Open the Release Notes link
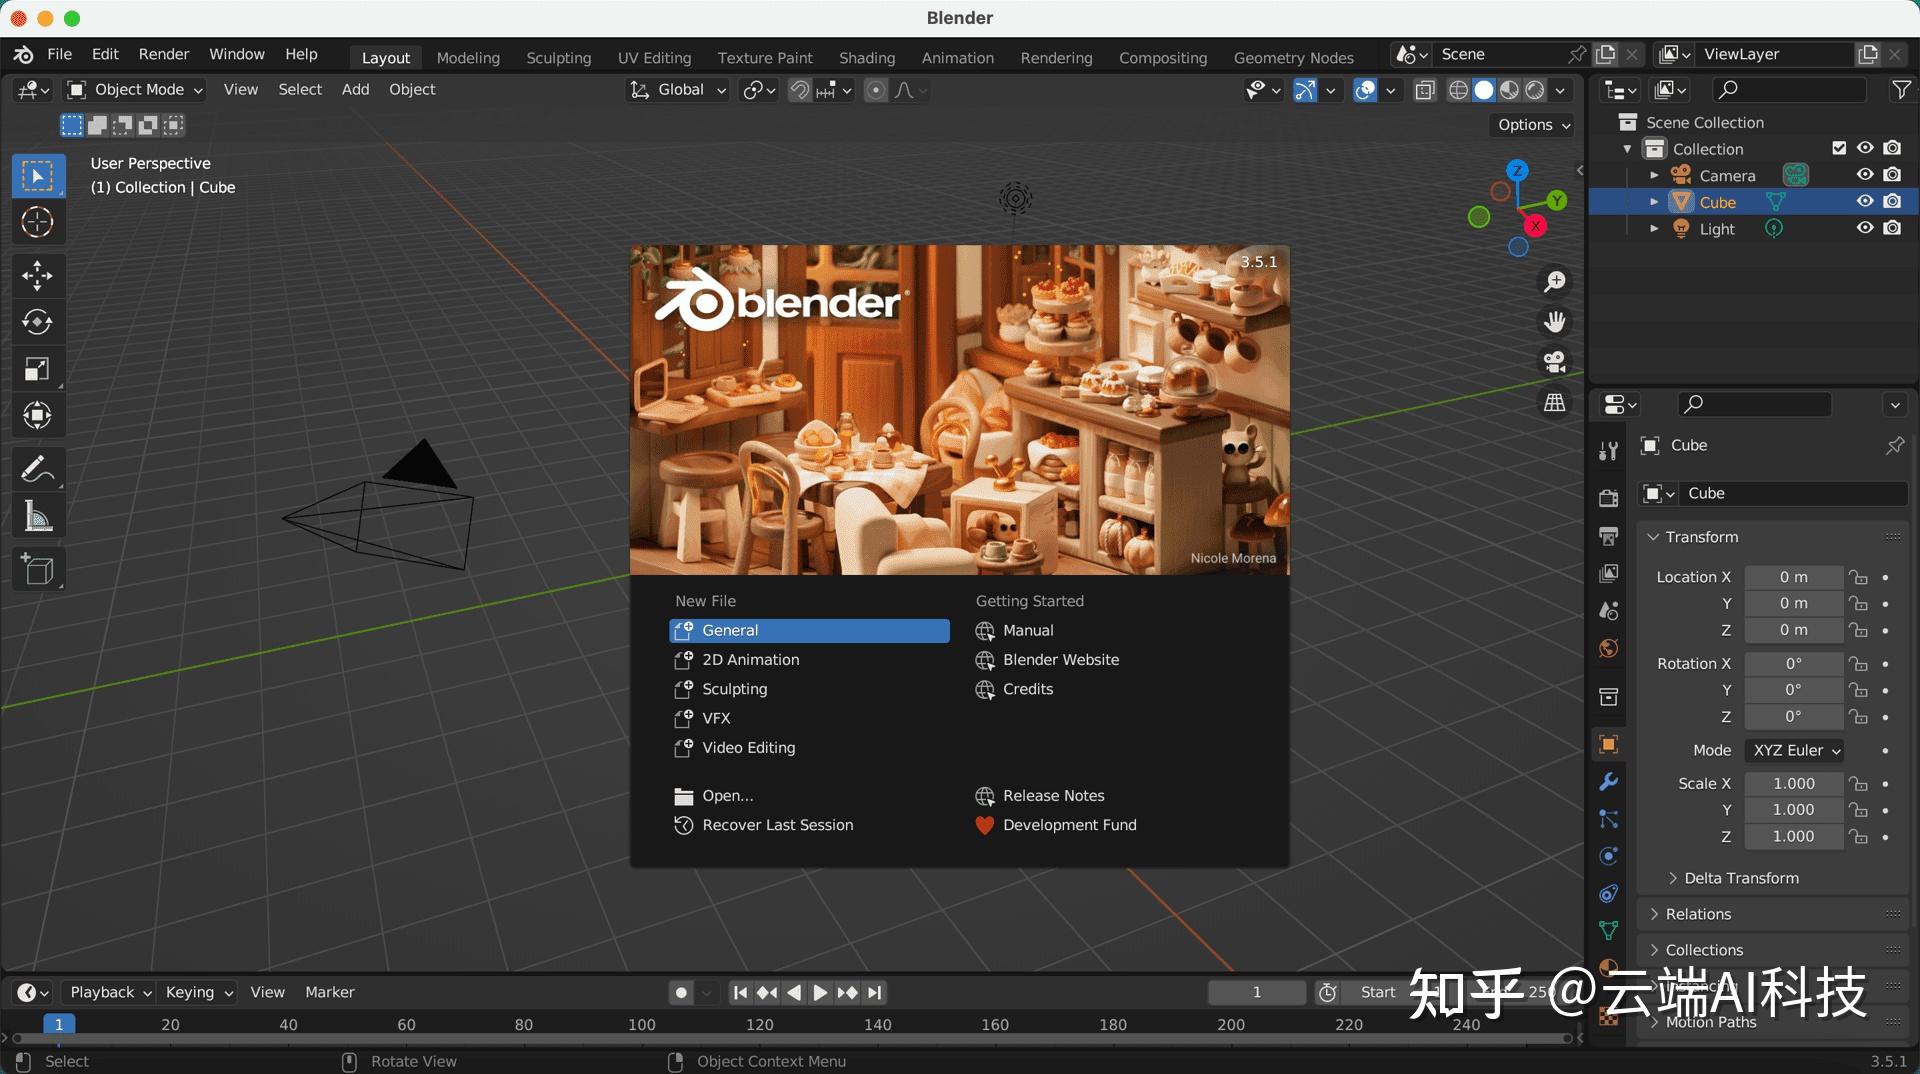The height and width of the screenshot is (1074, 1920). tap(1052, 795)
